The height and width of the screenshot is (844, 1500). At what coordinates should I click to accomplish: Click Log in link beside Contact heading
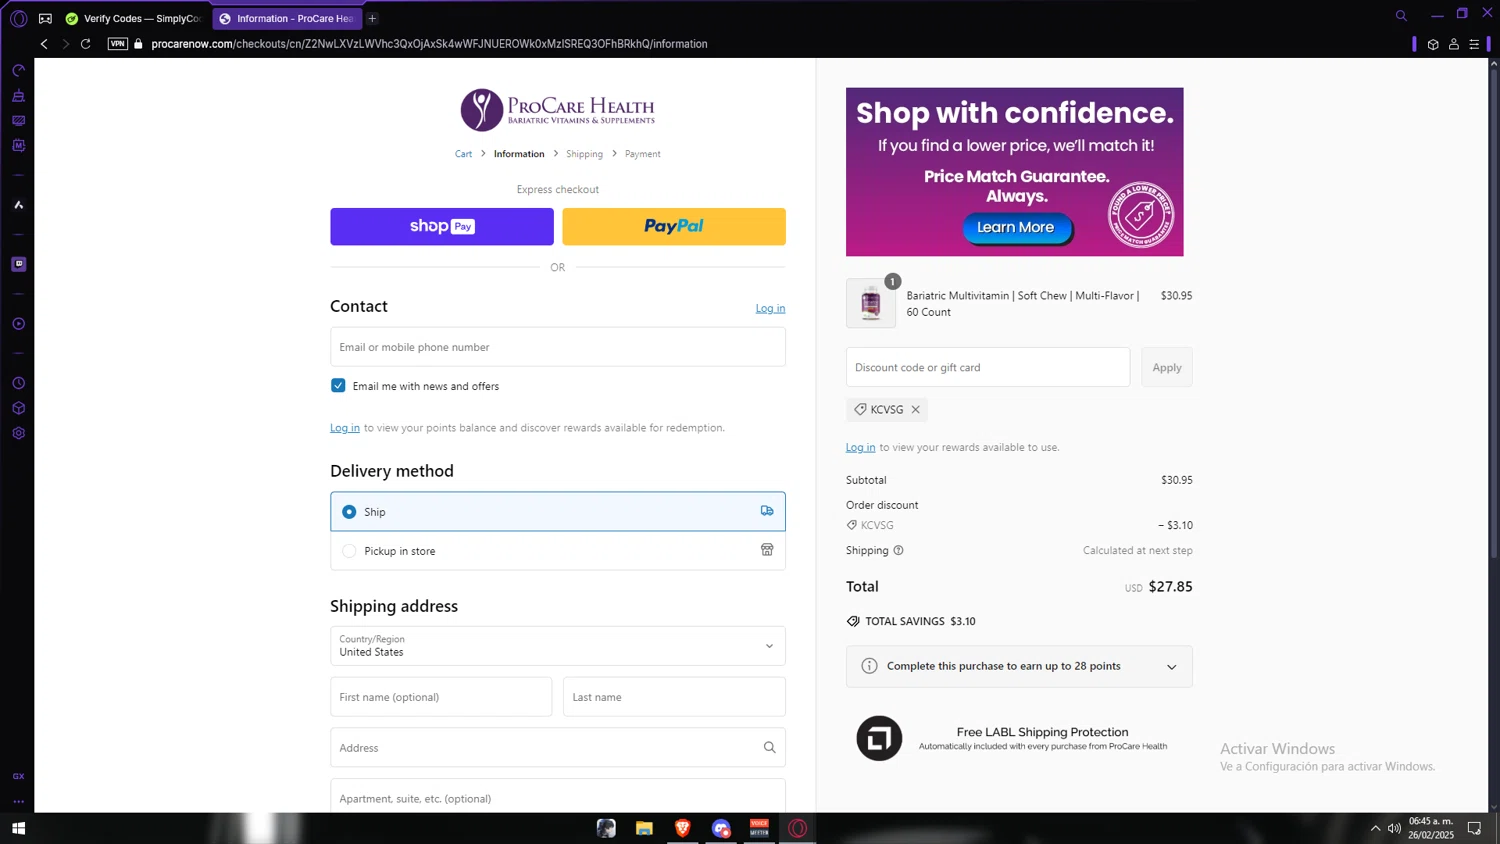point(770,308)
